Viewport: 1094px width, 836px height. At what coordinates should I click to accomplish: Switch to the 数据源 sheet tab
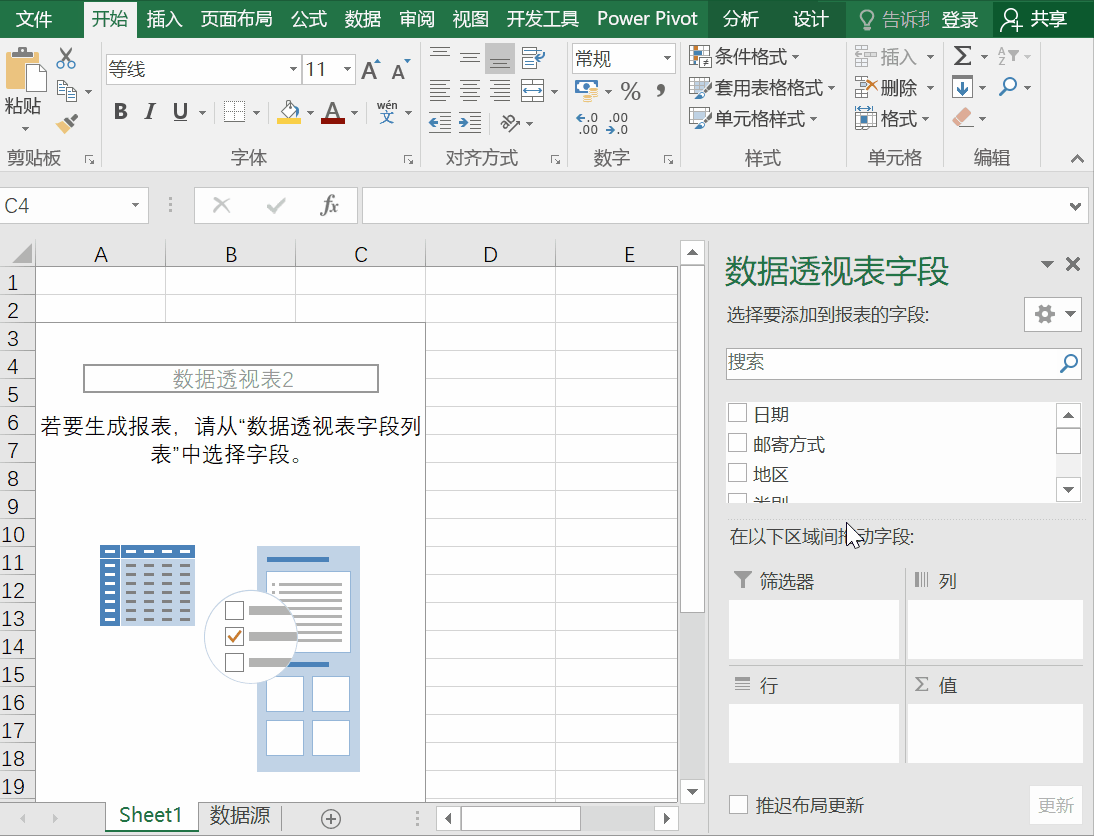coord(240,815)
